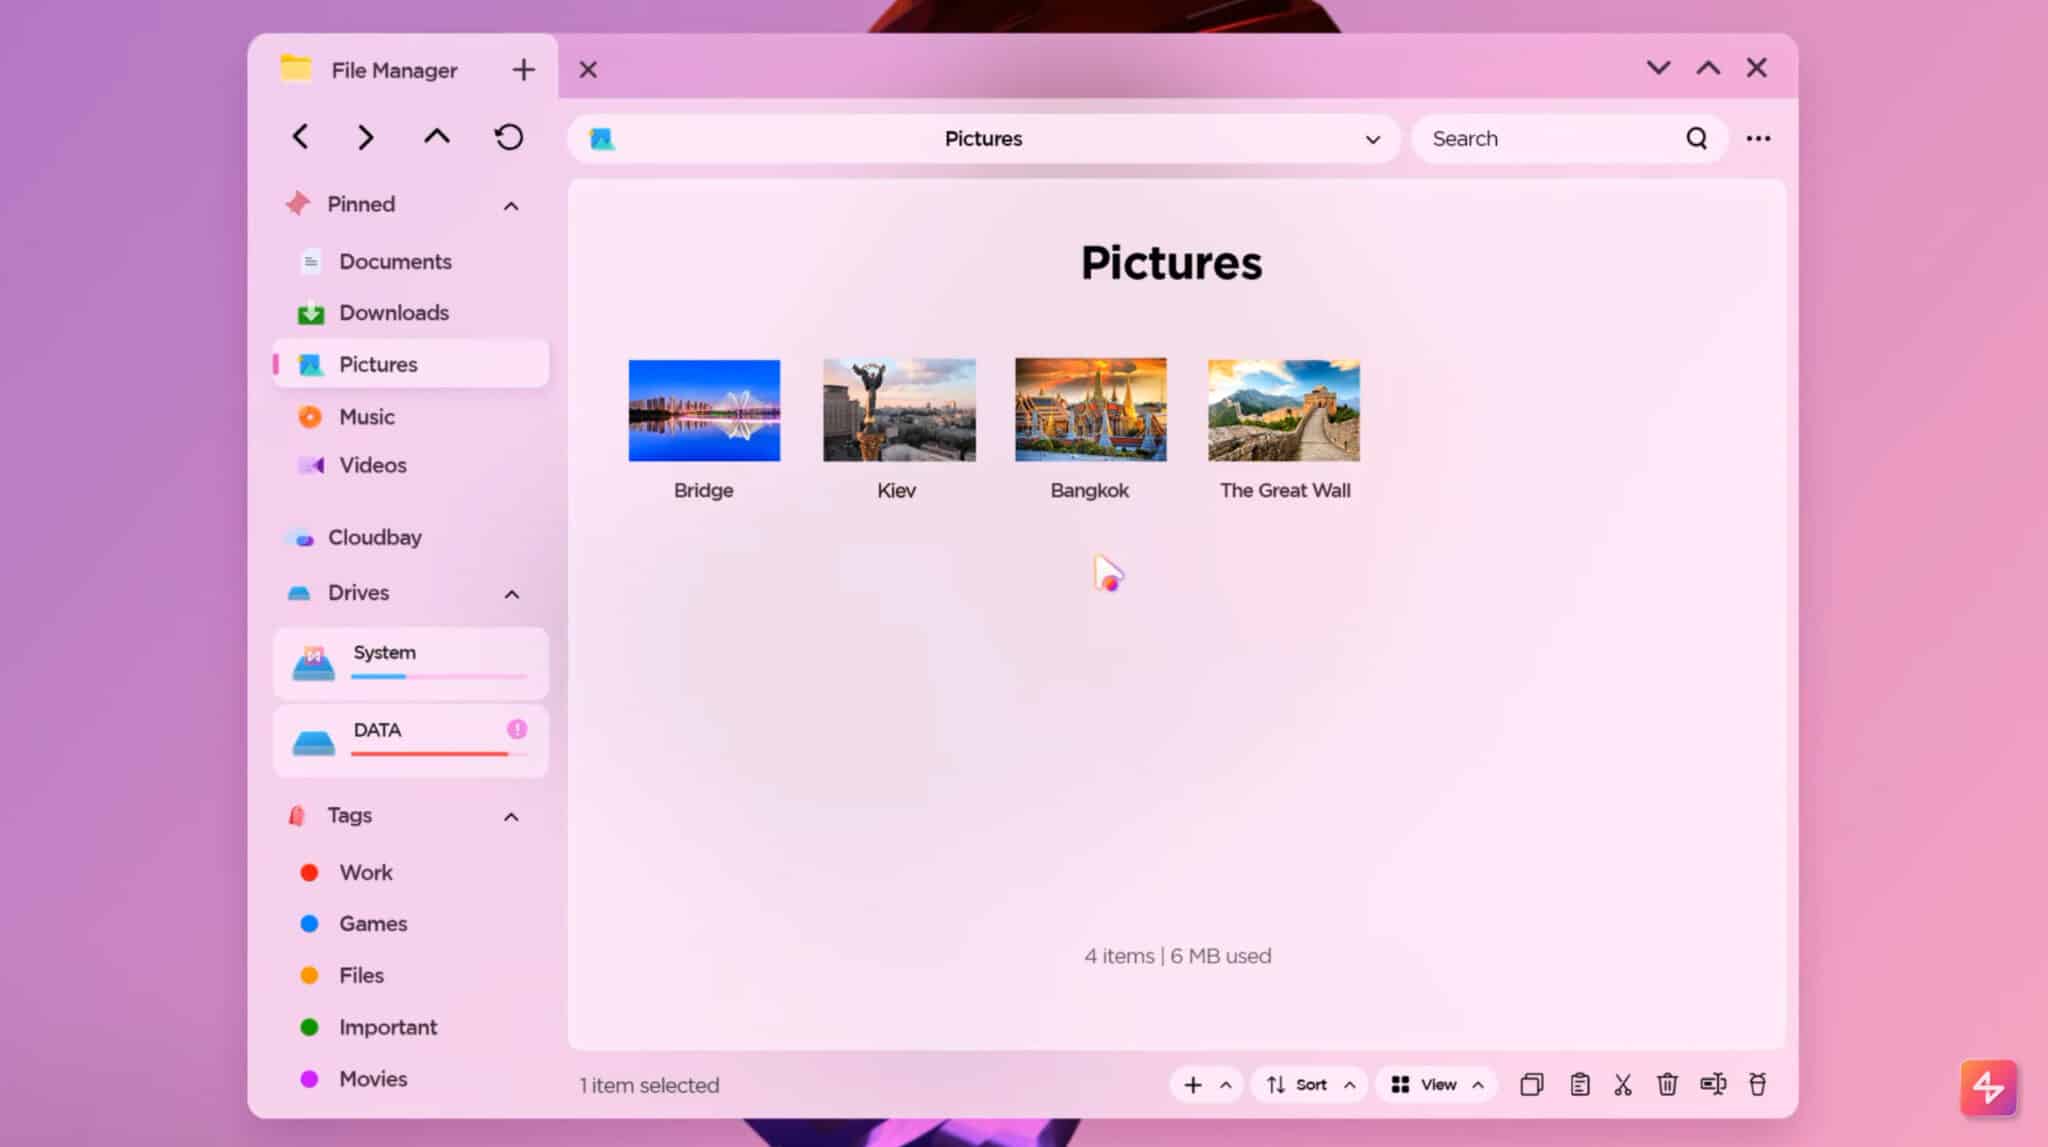
Task: Open the three-dots more options icon
Action: (x=1758, y=138)
